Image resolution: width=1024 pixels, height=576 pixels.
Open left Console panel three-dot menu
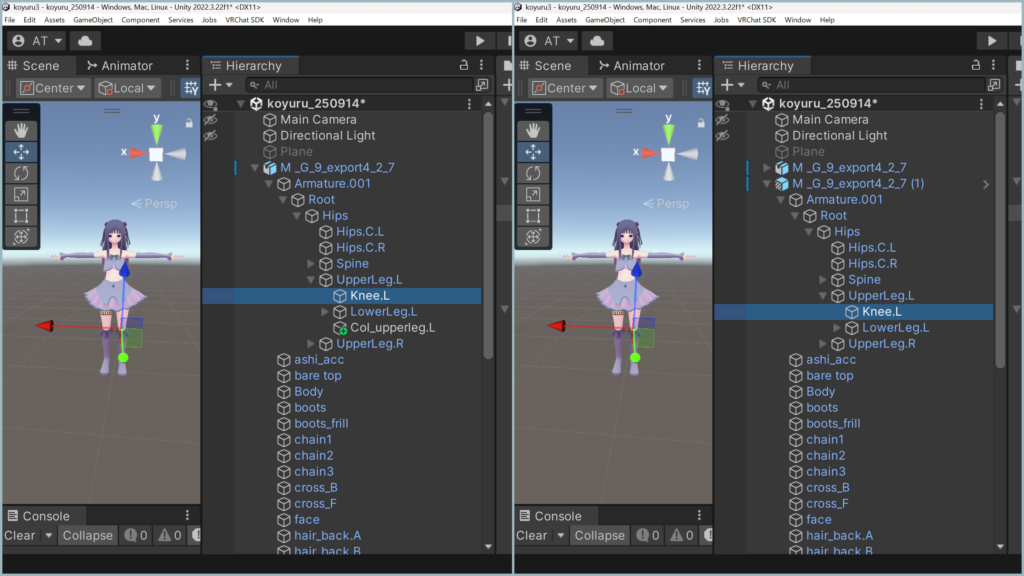click(x=187, y=515)
